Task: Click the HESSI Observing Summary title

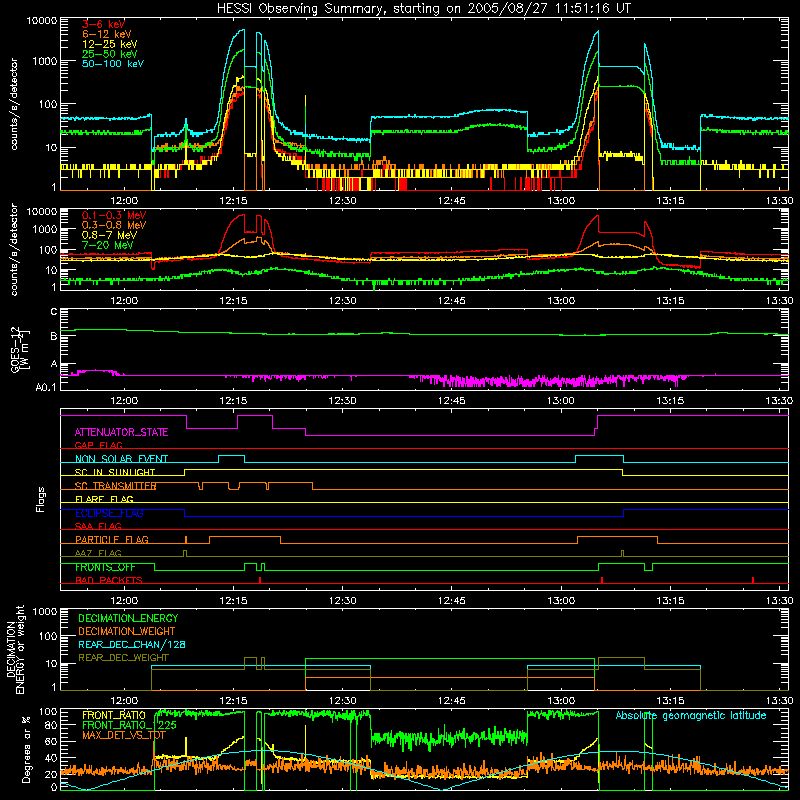Action: [424, 8]
